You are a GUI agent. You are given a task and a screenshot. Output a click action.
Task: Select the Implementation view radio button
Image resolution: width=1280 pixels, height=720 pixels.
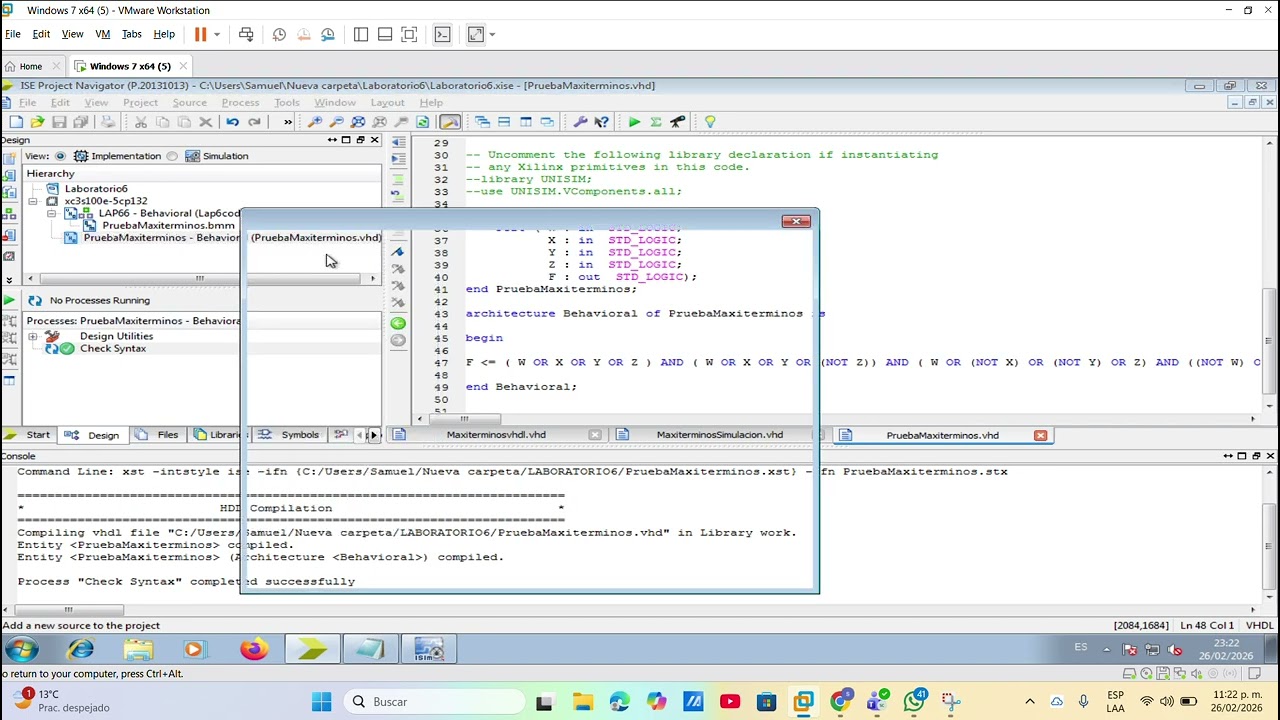point(60,156)
